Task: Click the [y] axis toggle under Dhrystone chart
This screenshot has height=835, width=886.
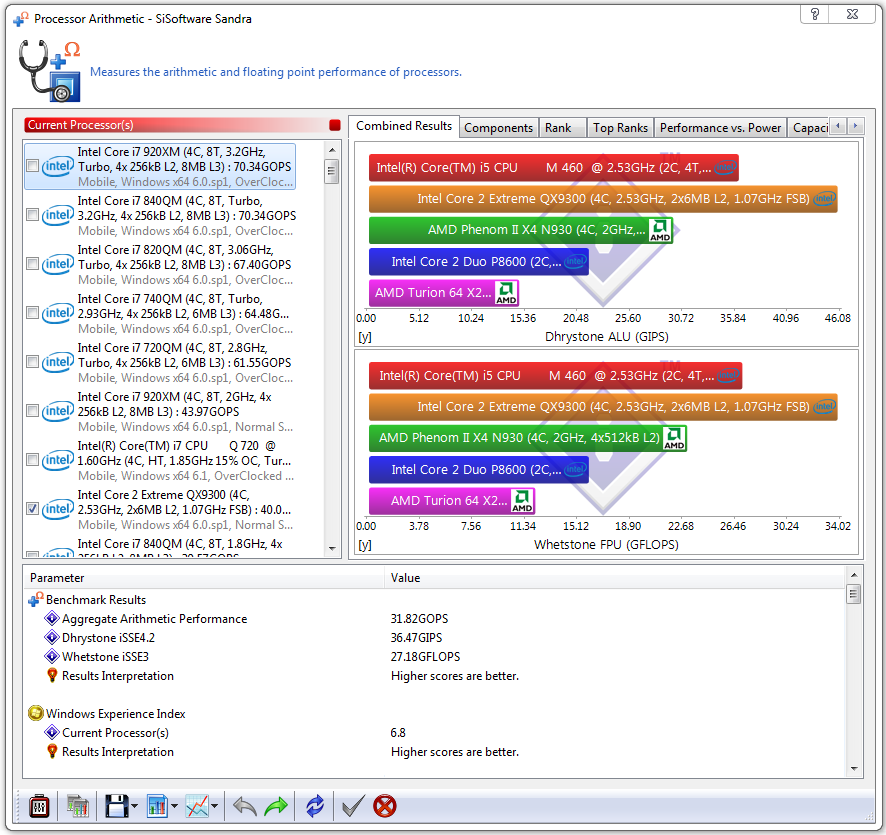Action: point(365,337)
